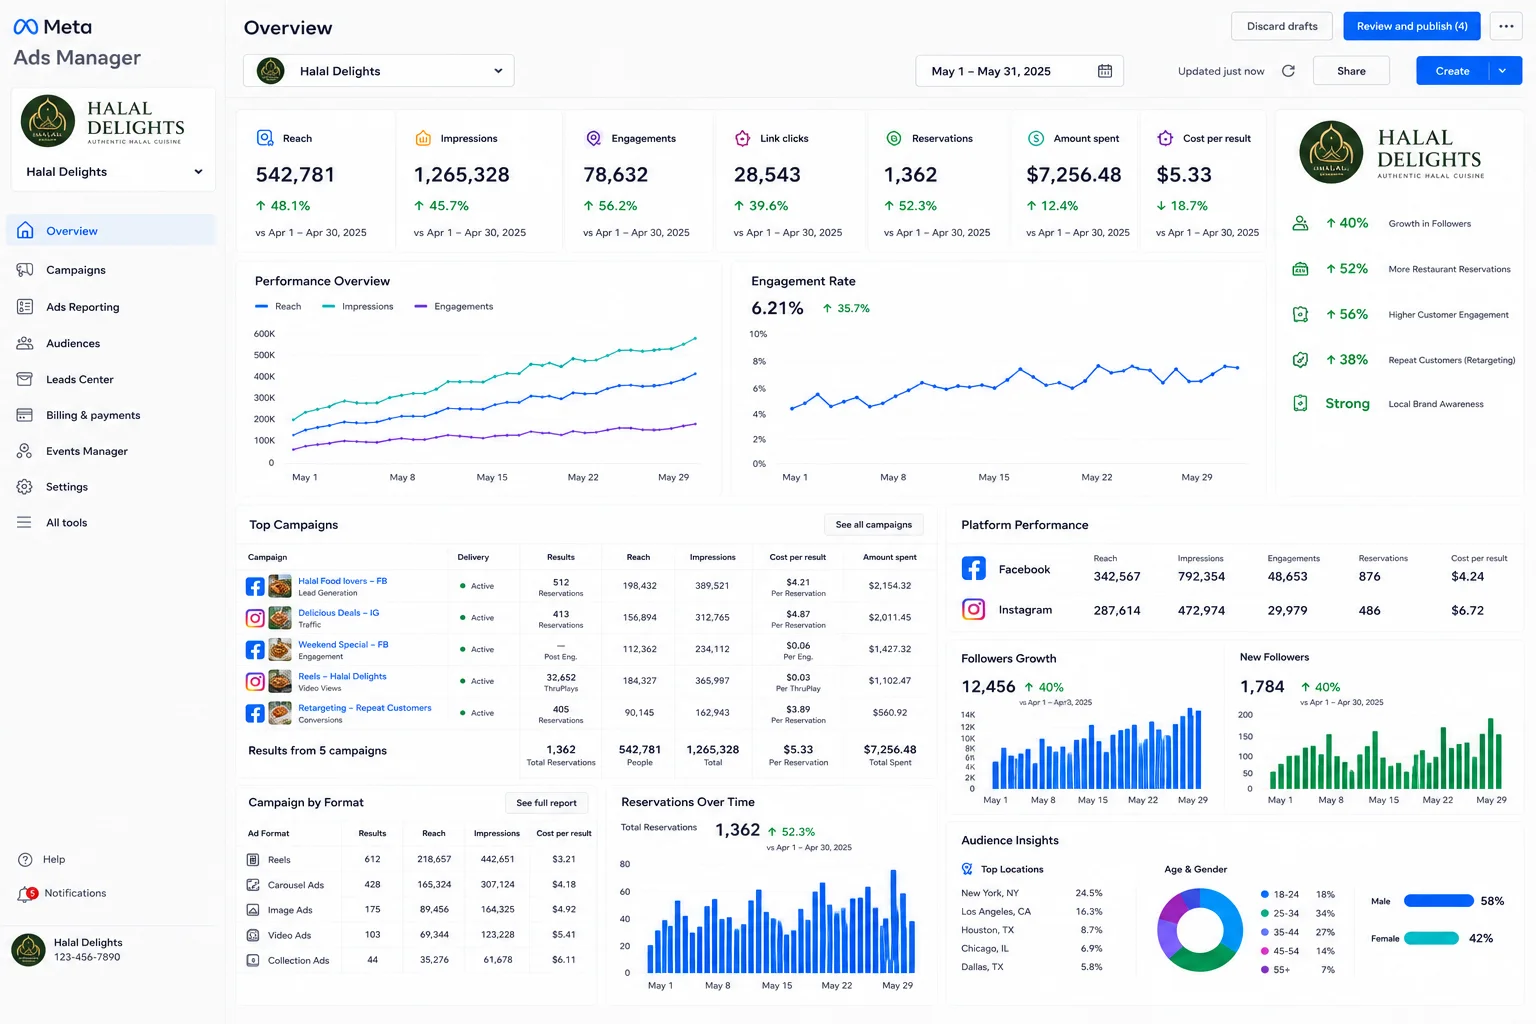Viewport: 1536px width, 1024px height.
Task: Click the refresh icon beside Updated just now
Action: 1288,71
